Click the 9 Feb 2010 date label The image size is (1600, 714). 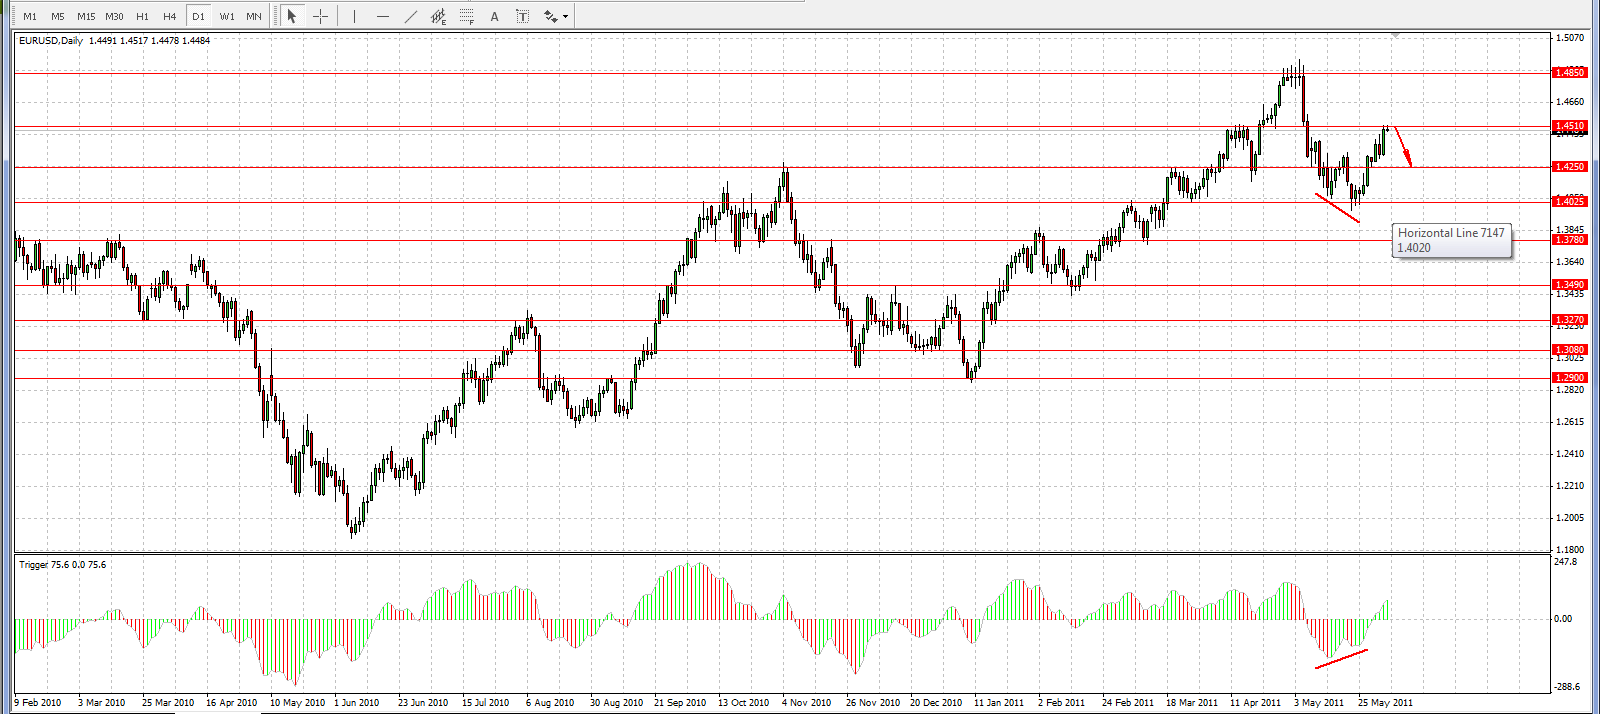(38, 703)
